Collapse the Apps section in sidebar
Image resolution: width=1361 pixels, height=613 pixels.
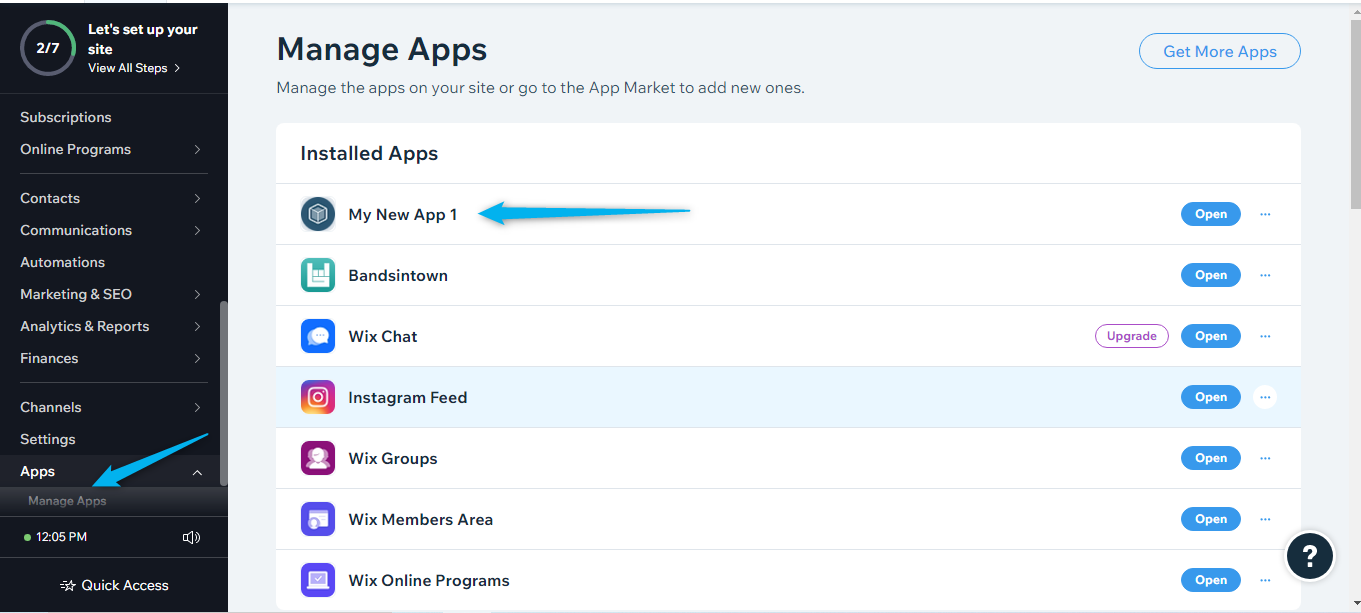[x=197, y=472]
